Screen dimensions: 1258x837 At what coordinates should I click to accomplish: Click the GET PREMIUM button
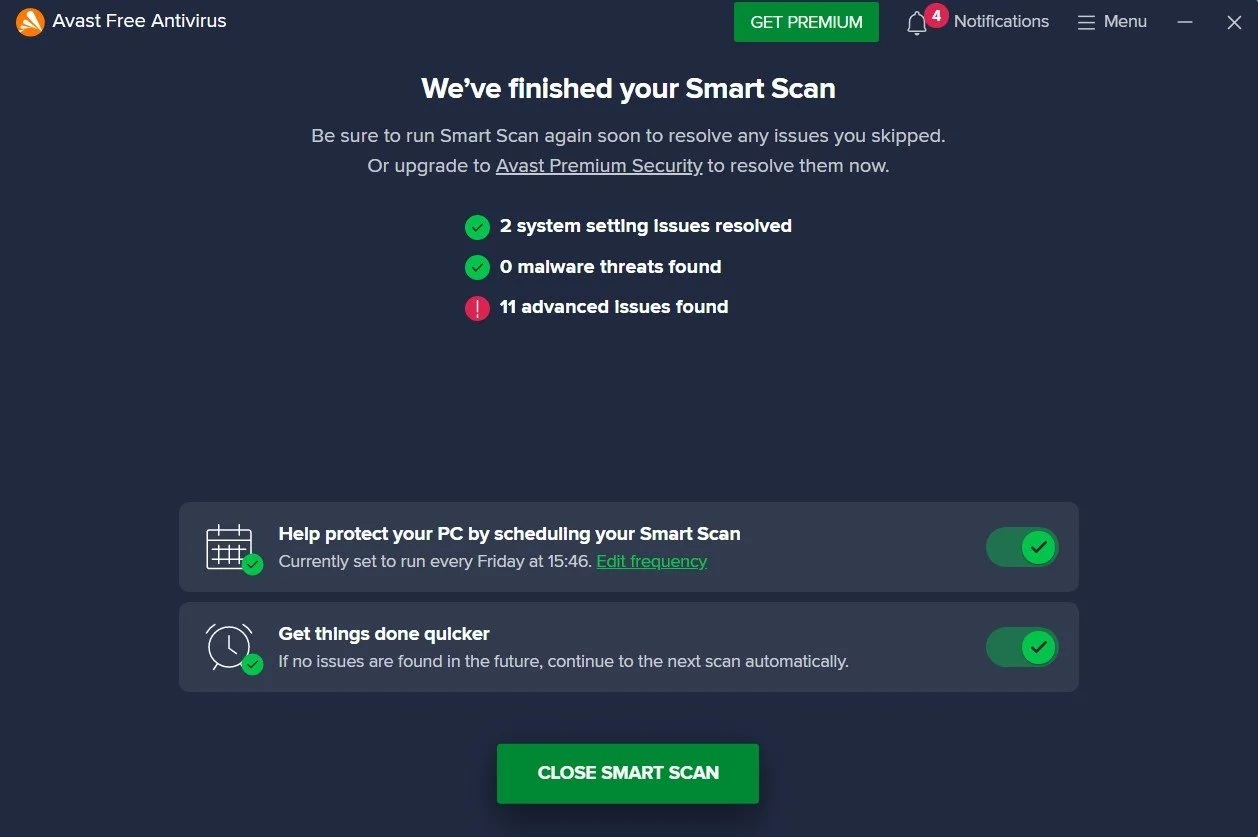(x=805, y=21)
